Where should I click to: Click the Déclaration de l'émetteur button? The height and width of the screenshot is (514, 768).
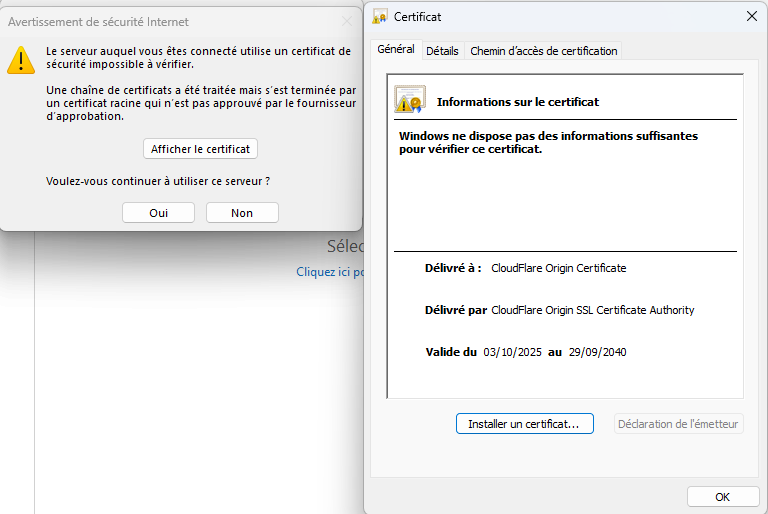(x=679, y=424)
